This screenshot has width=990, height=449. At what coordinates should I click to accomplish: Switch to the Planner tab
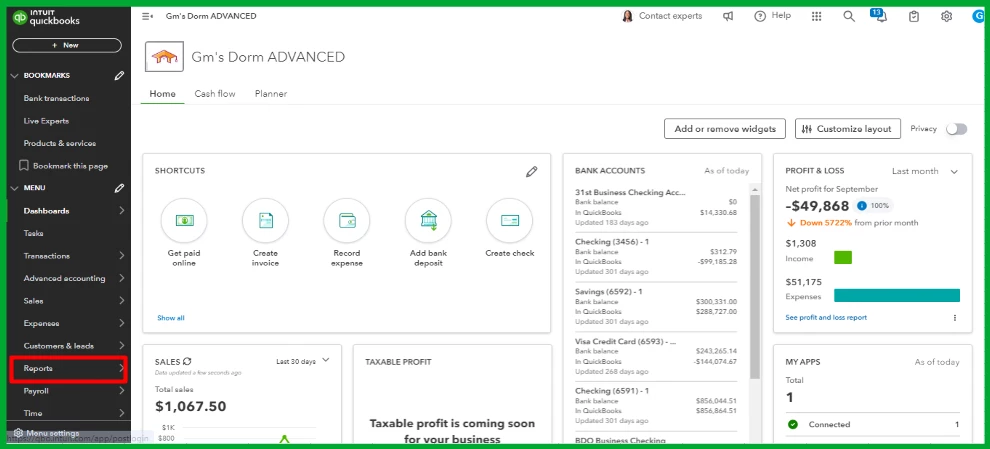click(271, 93)
